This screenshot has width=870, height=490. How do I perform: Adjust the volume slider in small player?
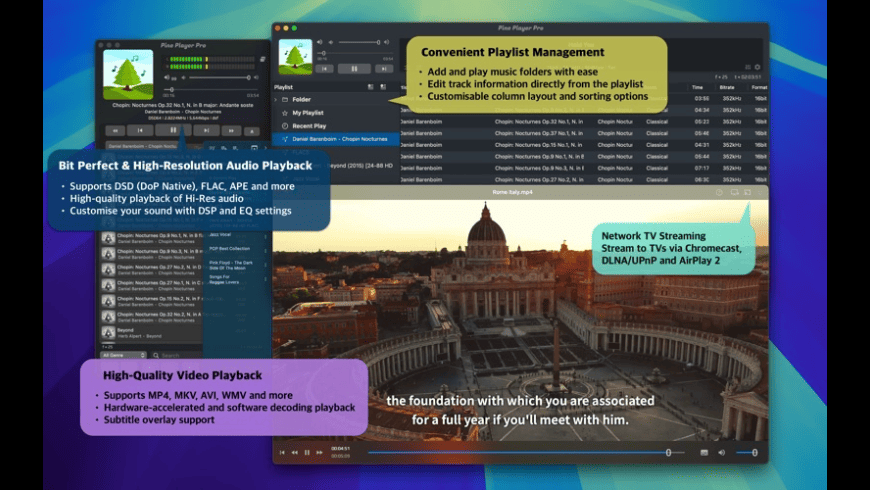pos(218,78)
